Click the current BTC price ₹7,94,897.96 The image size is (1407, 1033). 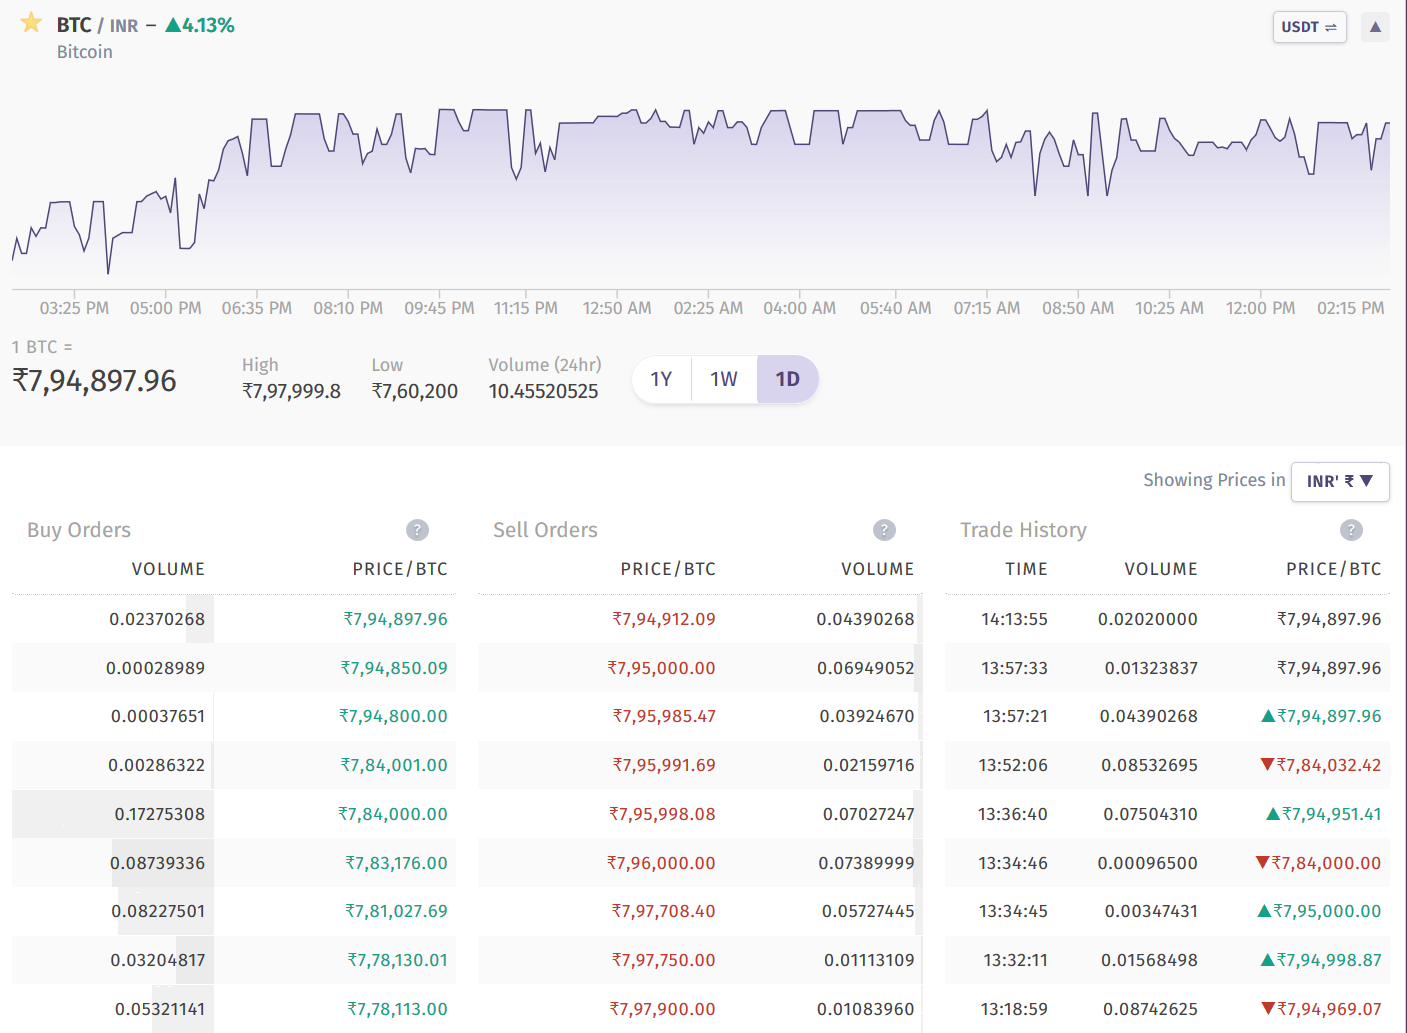[x=94, y=381]
